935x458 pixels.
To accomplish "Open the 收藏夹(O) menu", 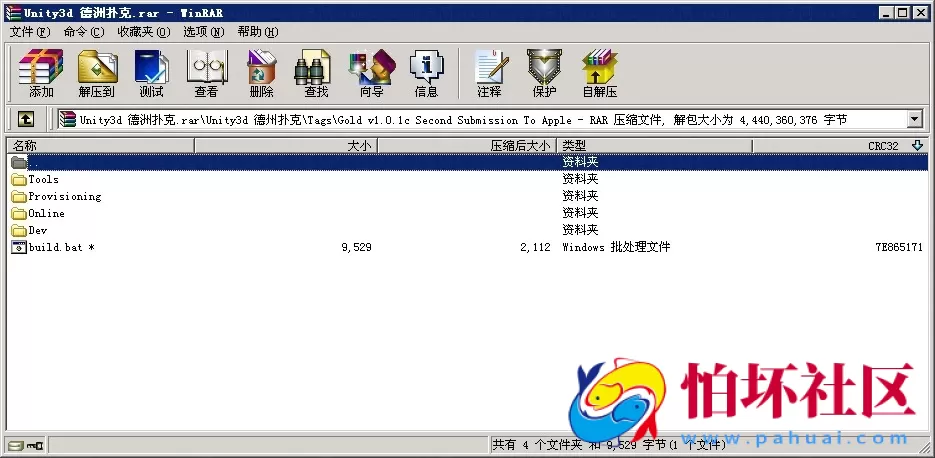I will click(x=144, y=32).
